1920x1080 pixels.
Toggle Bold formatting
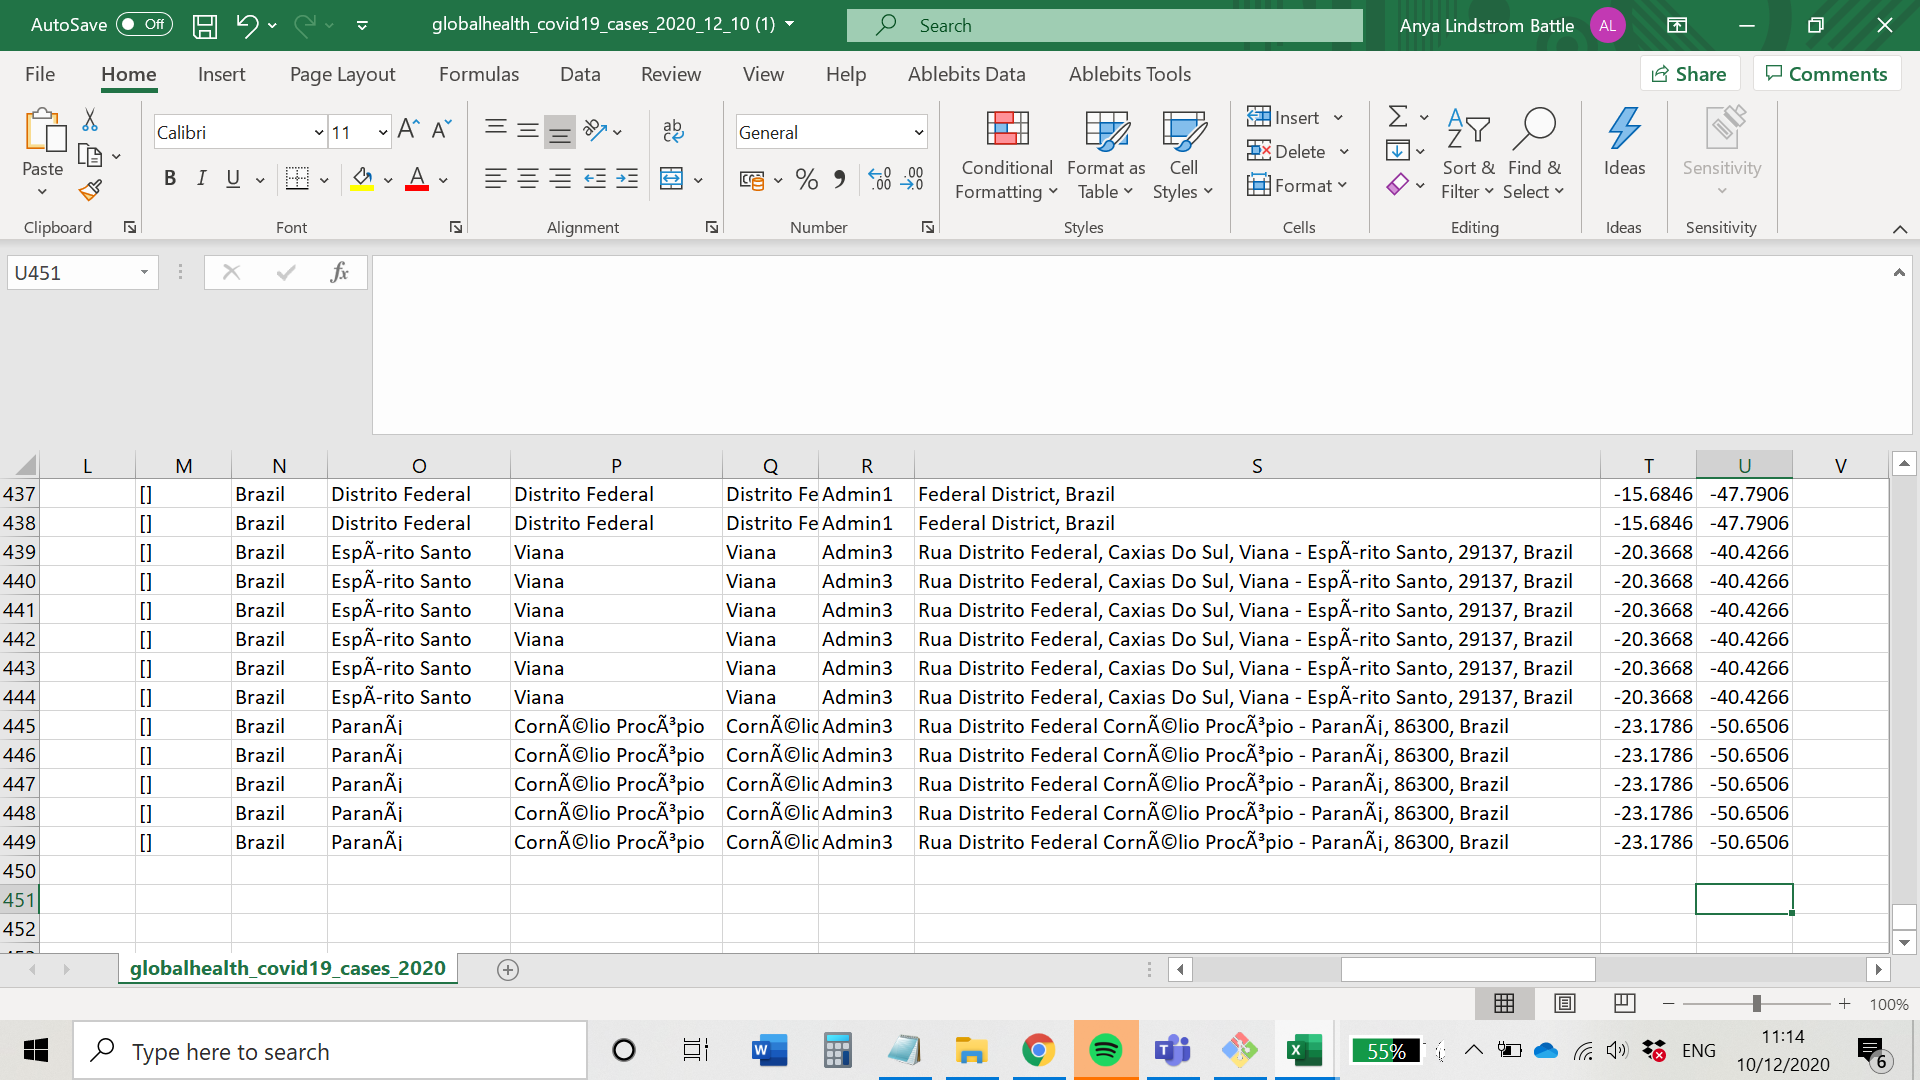pyautogui.click(x=170, y=179)
